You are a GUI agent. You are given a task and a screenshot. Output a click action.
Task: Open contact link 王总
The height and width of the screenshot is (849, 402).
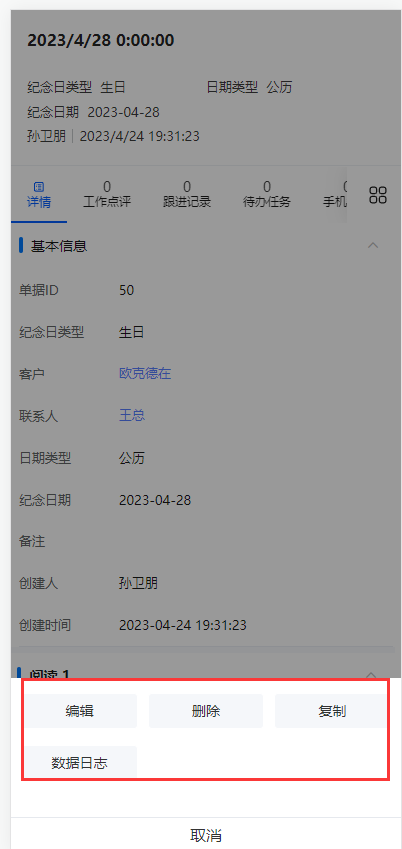[x=132, y=415]
